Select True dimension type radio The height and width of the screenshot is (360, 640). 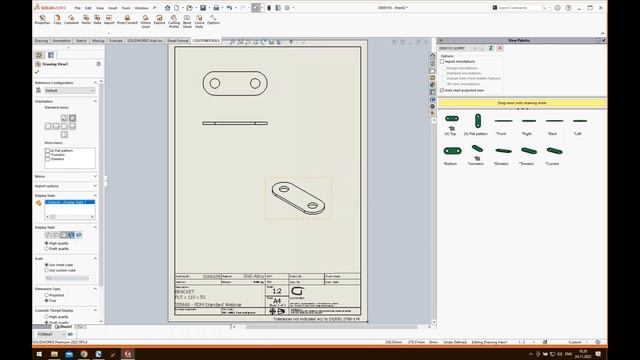click(47, 300)
